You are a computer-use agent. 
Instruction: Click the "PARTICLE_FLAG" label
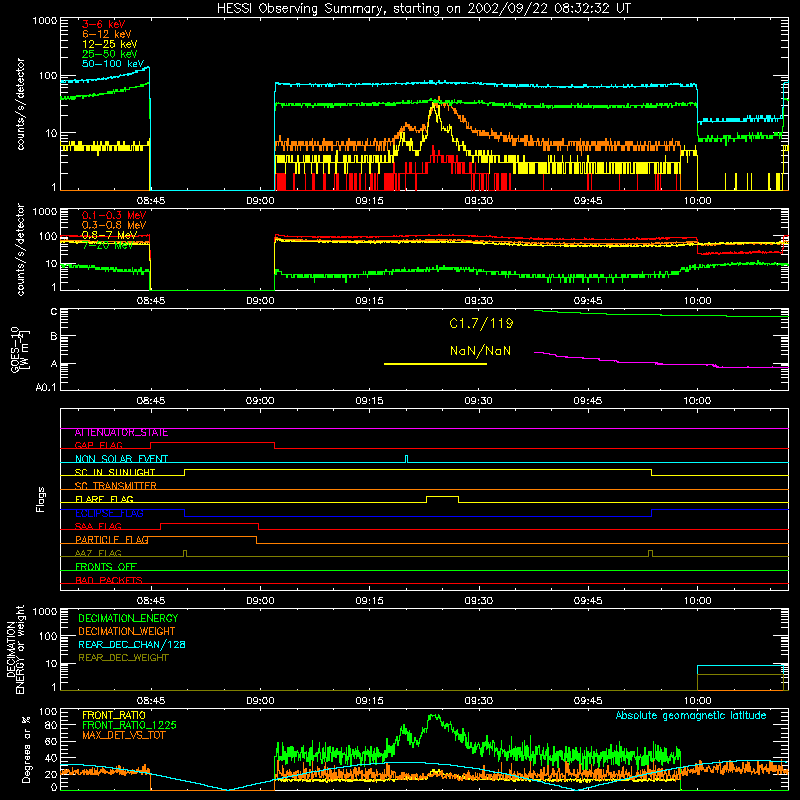[112, 540]
